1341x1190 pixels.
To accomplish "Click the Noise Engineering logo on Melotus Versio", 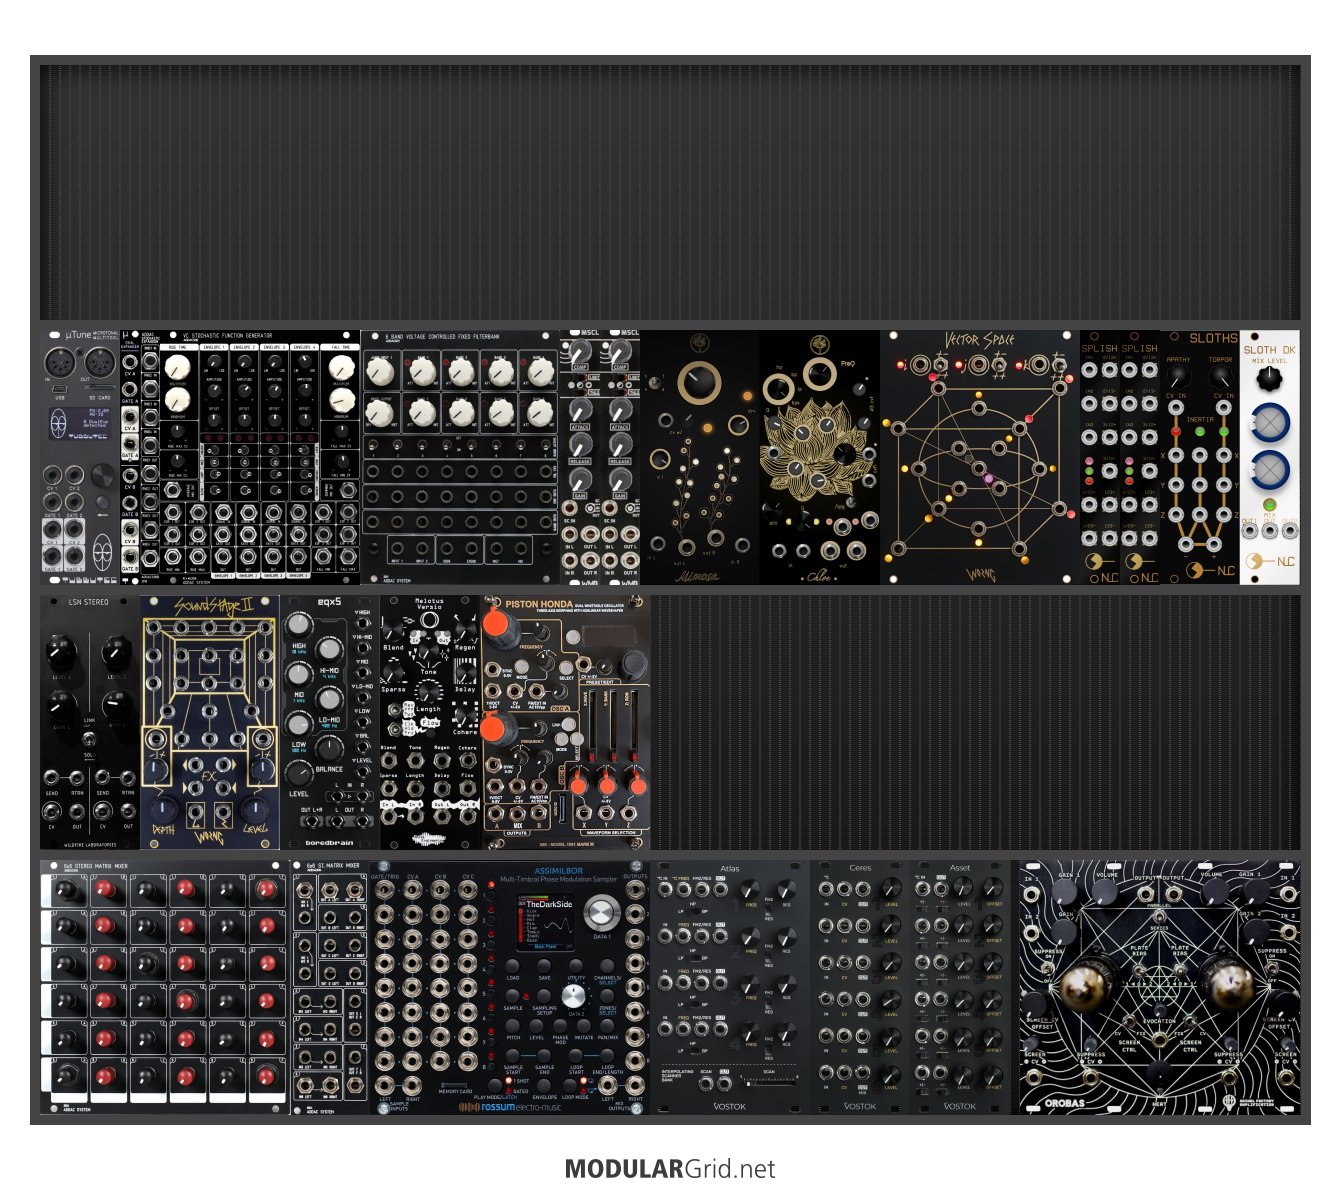I will pos(430,838).
